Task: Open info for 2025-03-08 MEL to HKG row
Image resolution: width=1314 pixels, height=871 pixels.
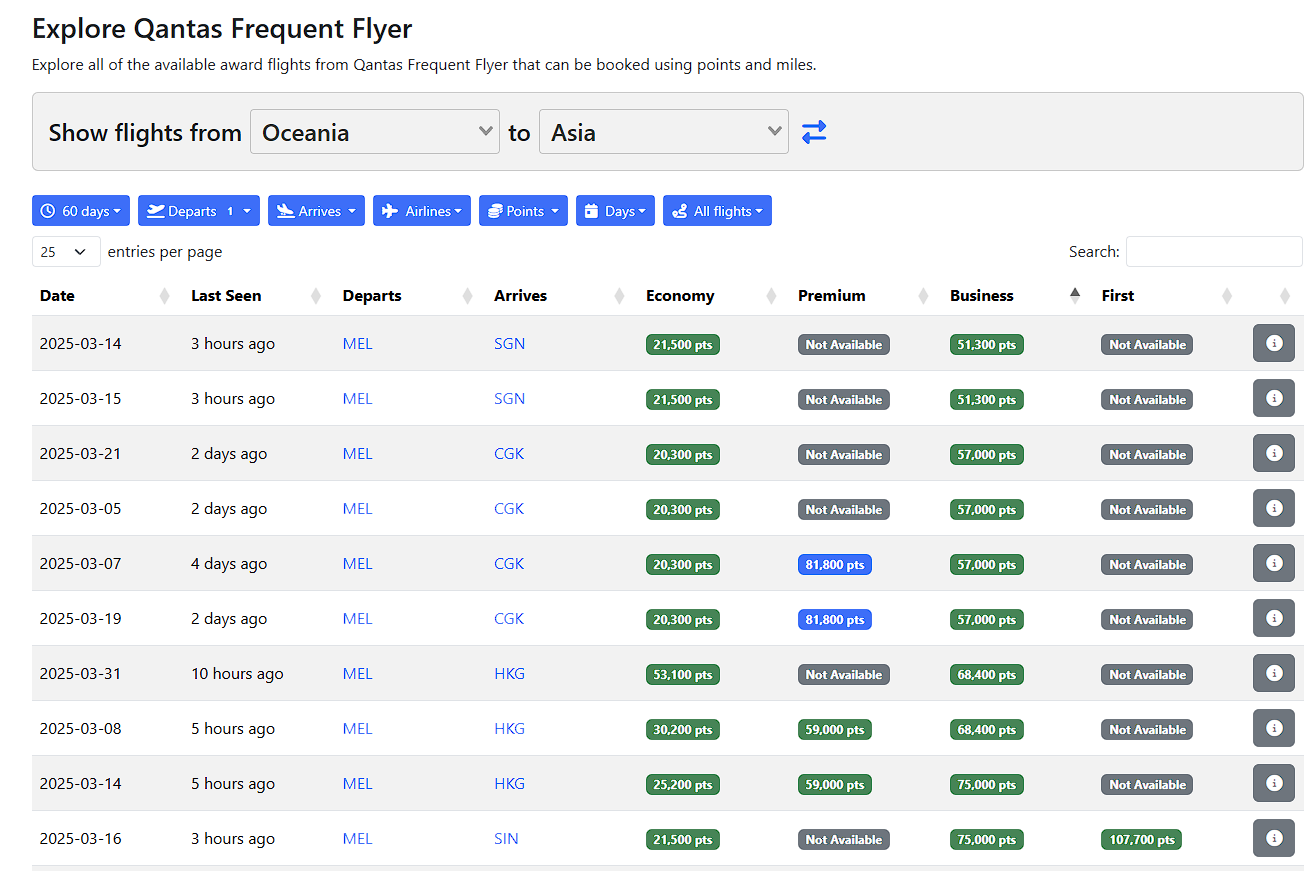Action: pyautogui.click(x=1273, y=728)
